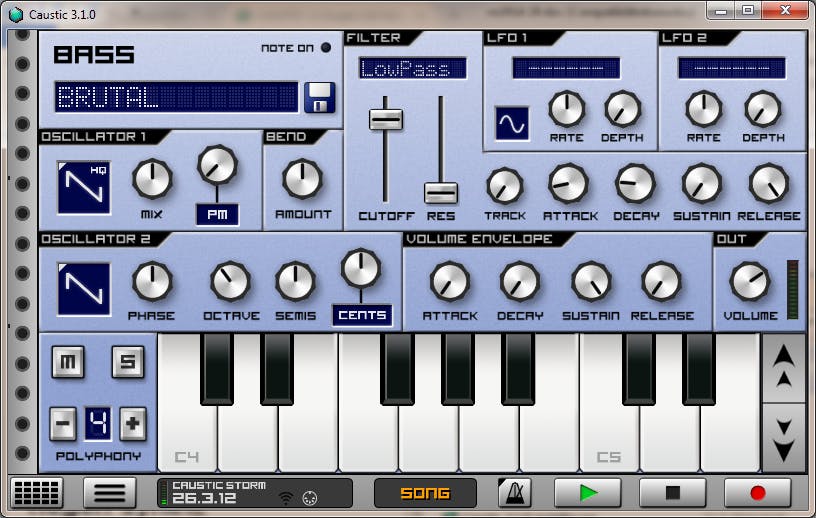Image resolution: width=816 pixels, height=518 pixels.
Task: Click the Oscillator 2 OCTAVE knob
Action: pos(230,282)
